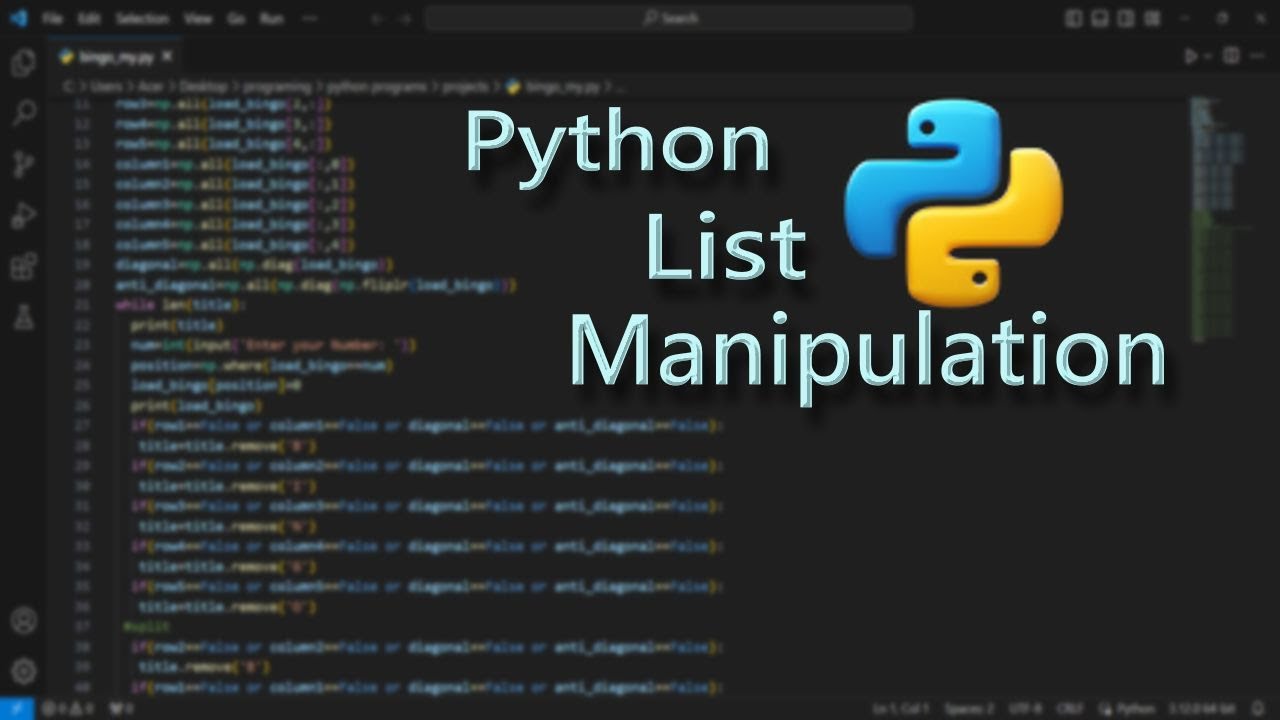Go forward with the right navigation arrow
Viewport: 1280px width, 720px height.
click(405, 18)
